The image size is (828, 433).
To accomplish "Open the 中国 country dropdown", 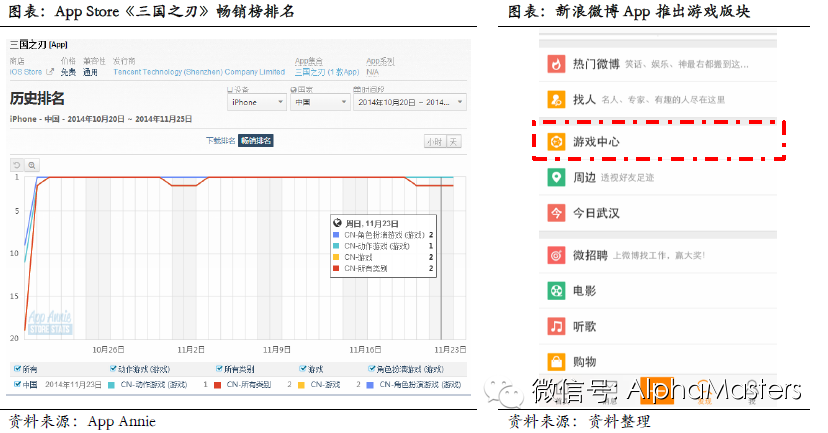I will (x=320, y=102).
